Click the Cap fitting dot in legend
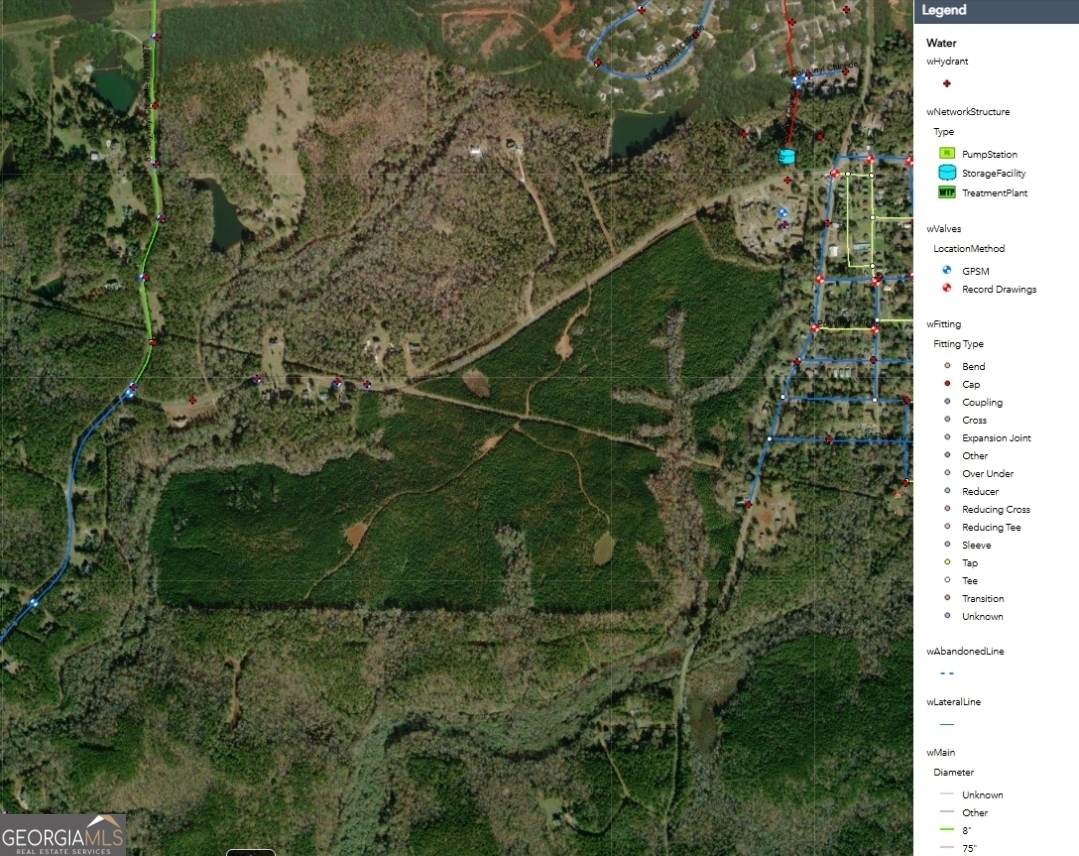Viewport: 1079px width, 856px height. click(946, 385)
